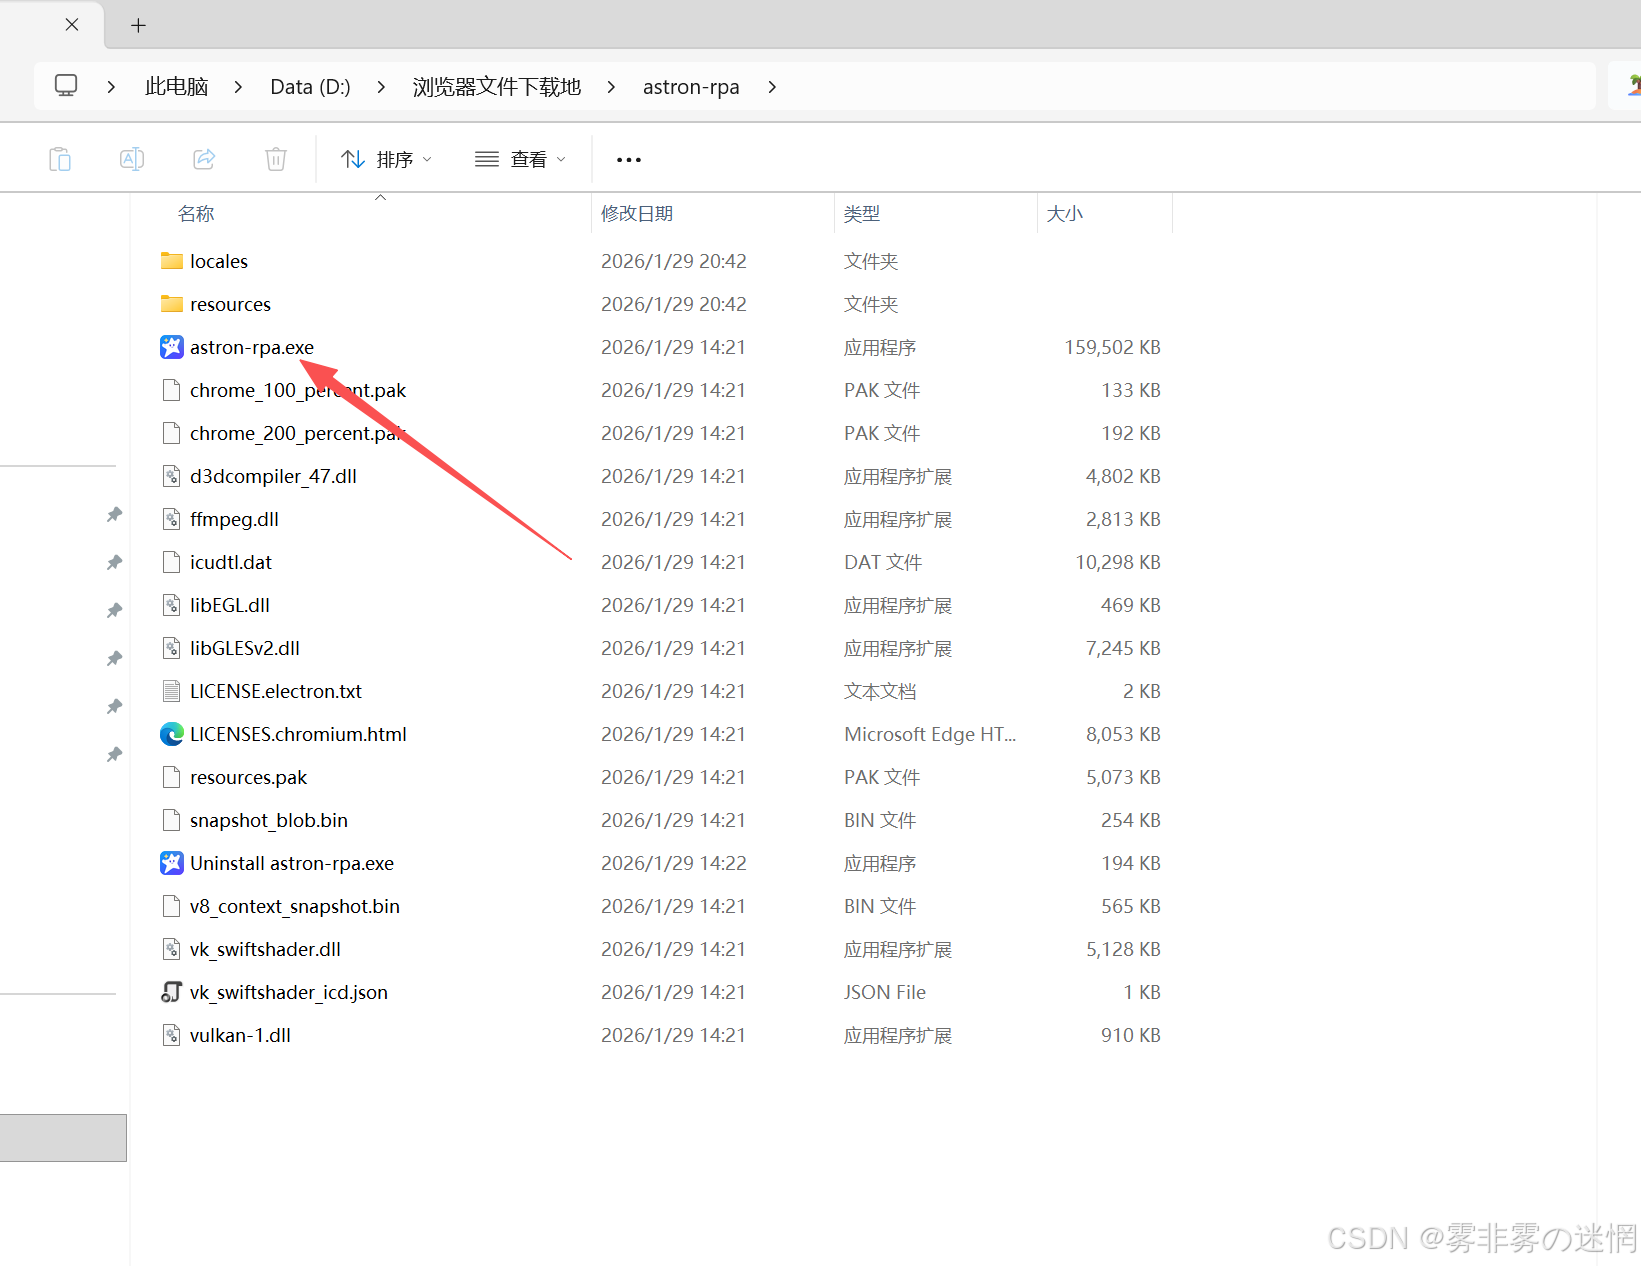This screenshot has width=1641, height=1266.
Task: Go to Data (D:) in address bar
Action: click(x=310, y=87)
